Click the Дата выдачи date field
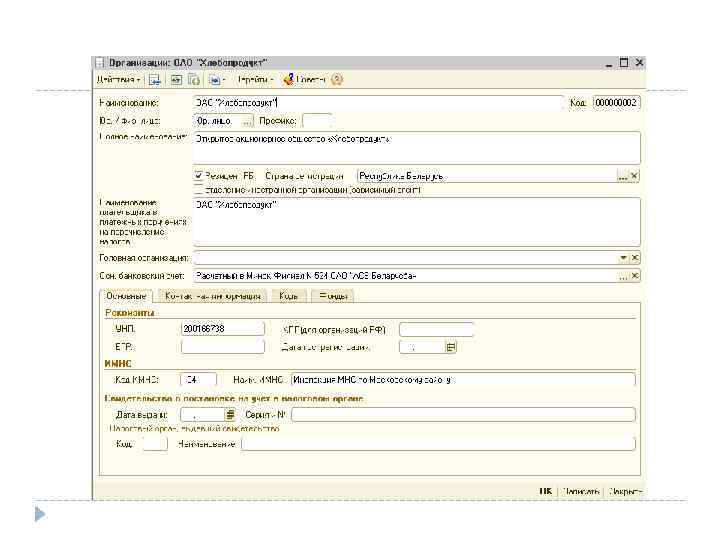This screenshot has width=720, height=540. 202,415
